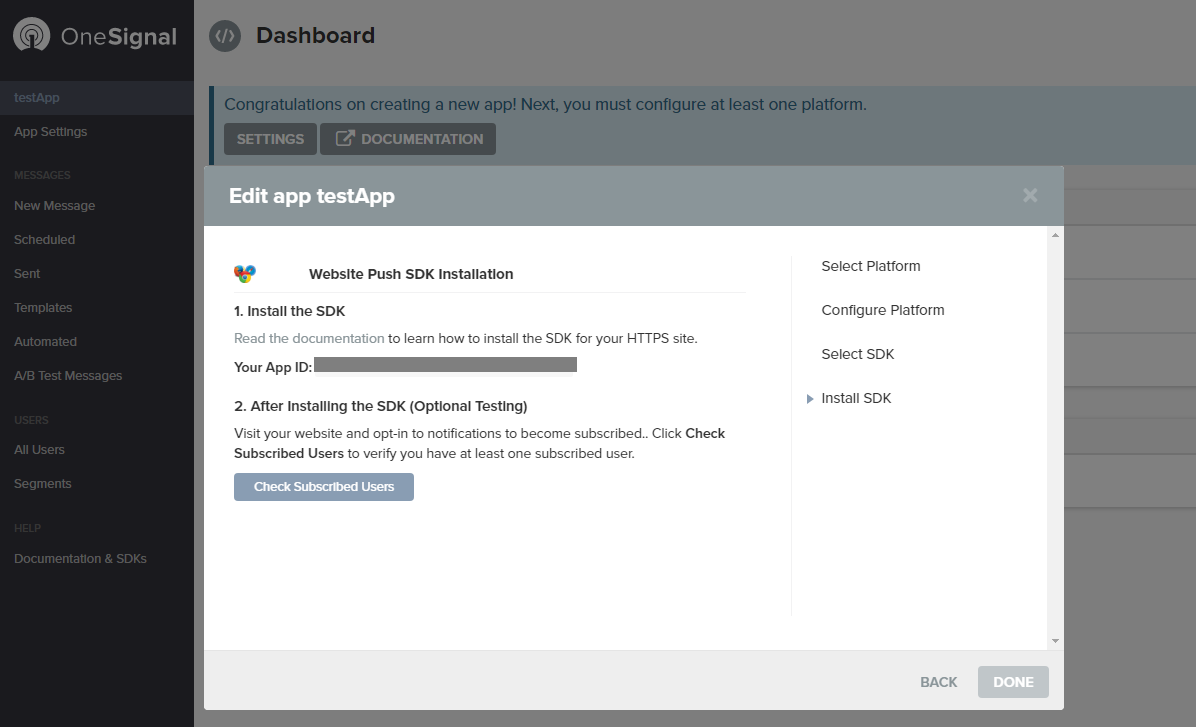Viewport: 1196px width, 727px height.
Task: Open Read the documentation link
Action: coord(309,338)
